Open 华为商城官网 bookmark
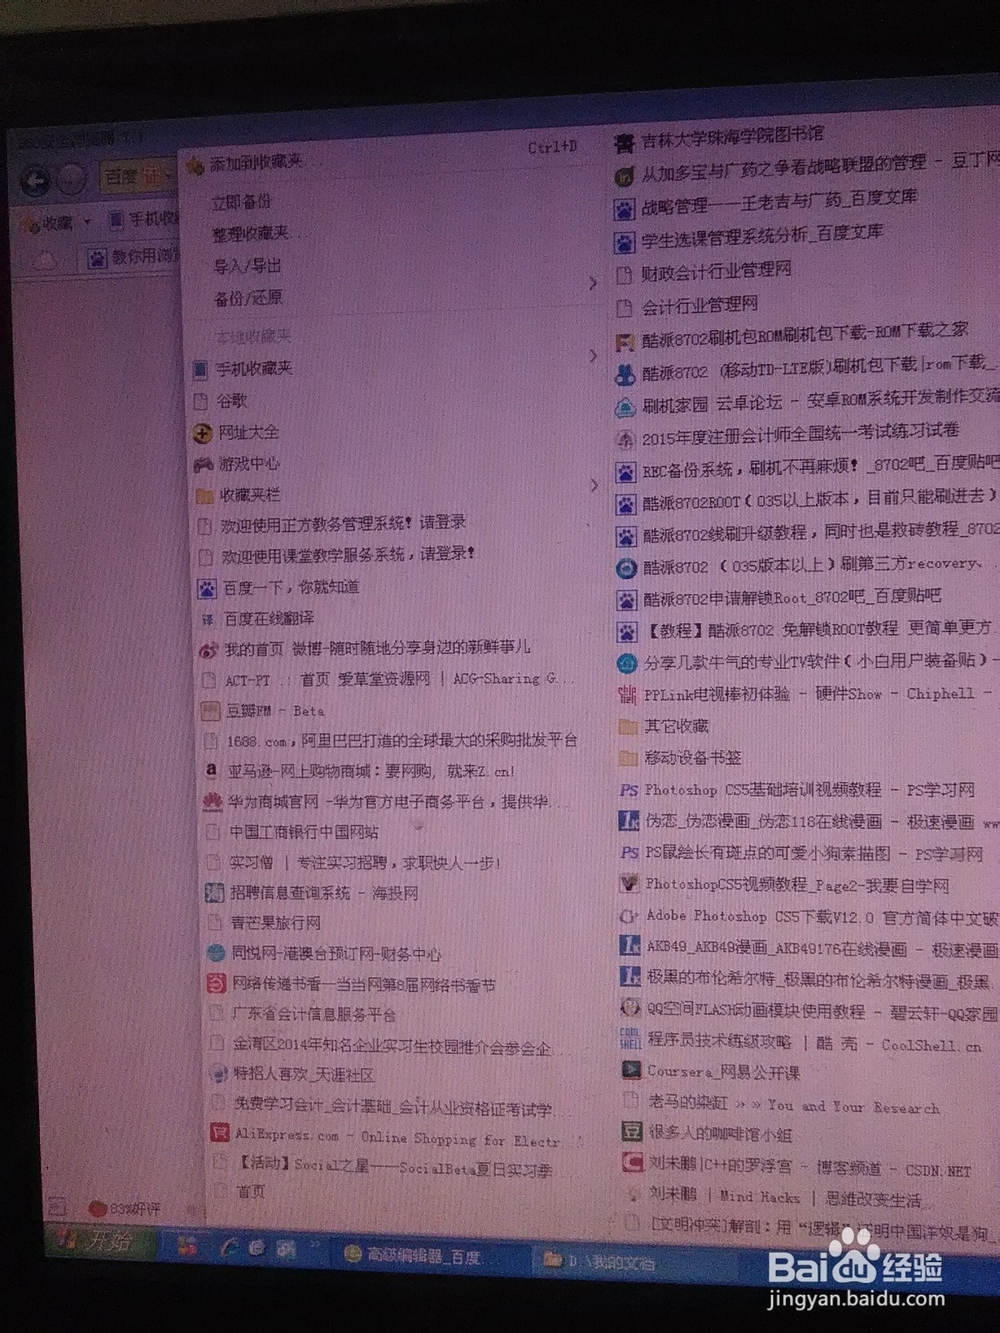The height and width of the screenshot is (1333, 1000). 378,802
